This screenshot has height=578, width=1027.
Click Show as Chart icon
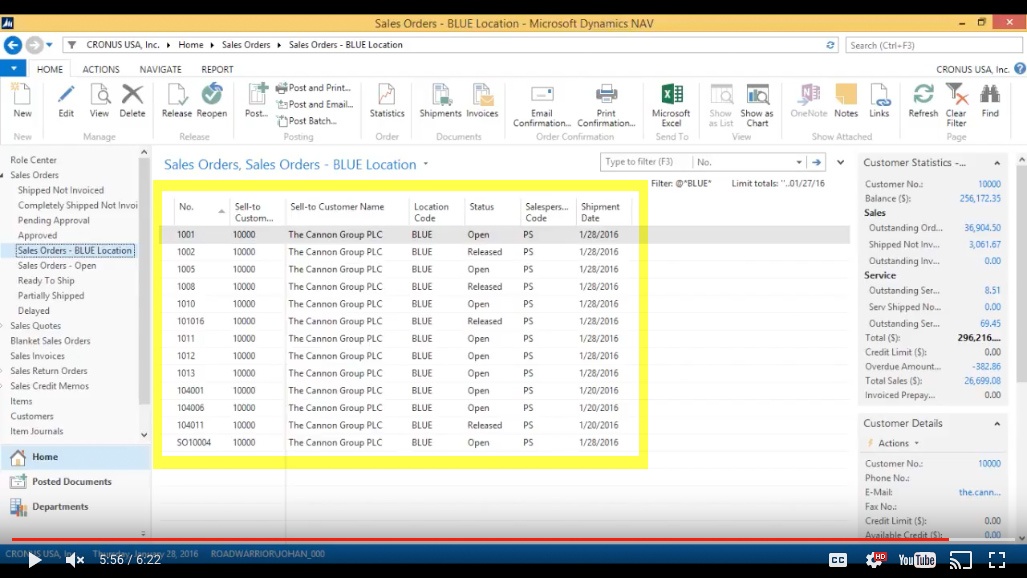click(x=757, y=106)
